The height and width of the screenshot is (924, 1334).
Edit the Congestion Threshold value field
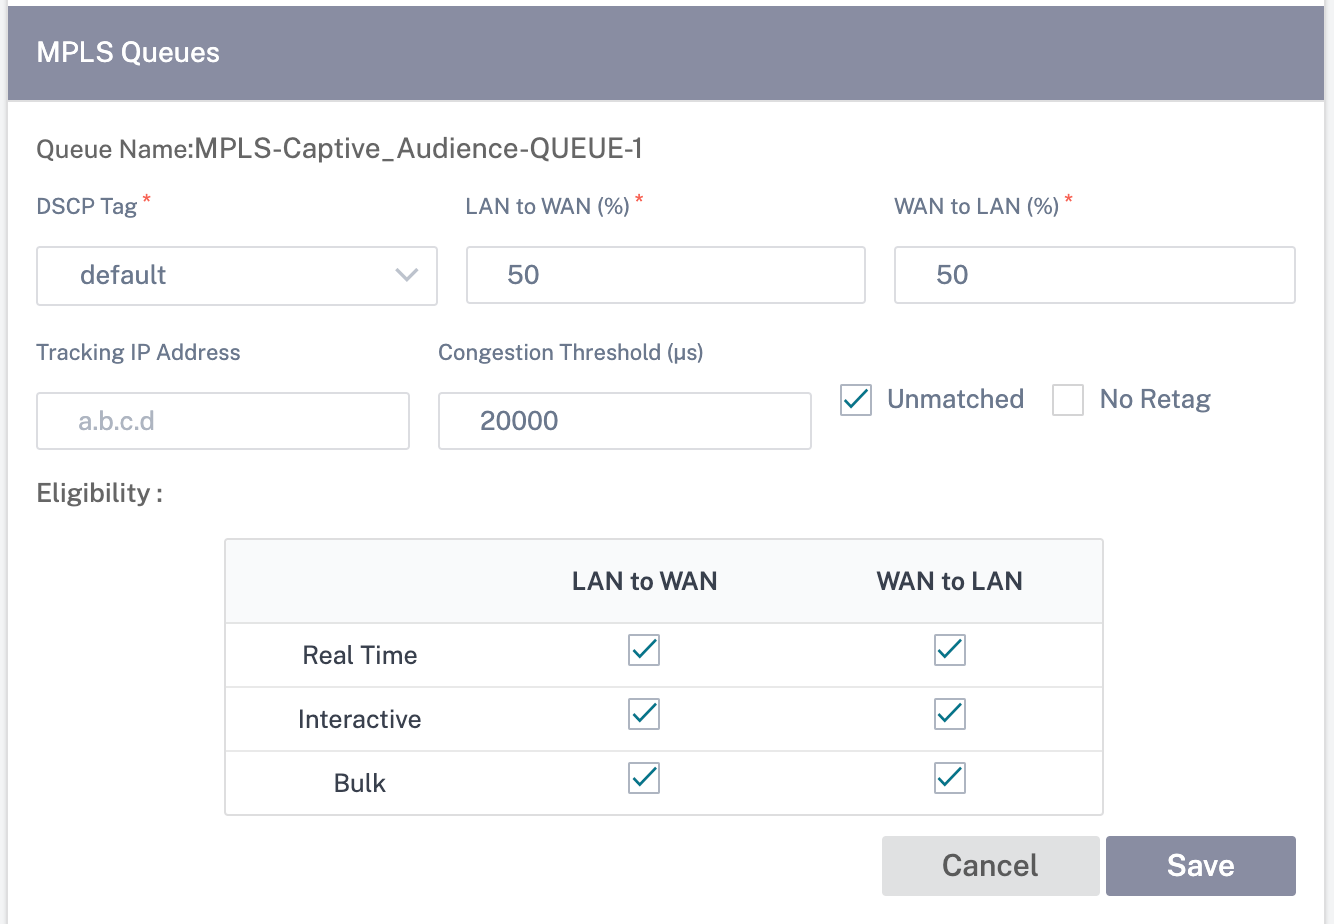pos(625,421)
